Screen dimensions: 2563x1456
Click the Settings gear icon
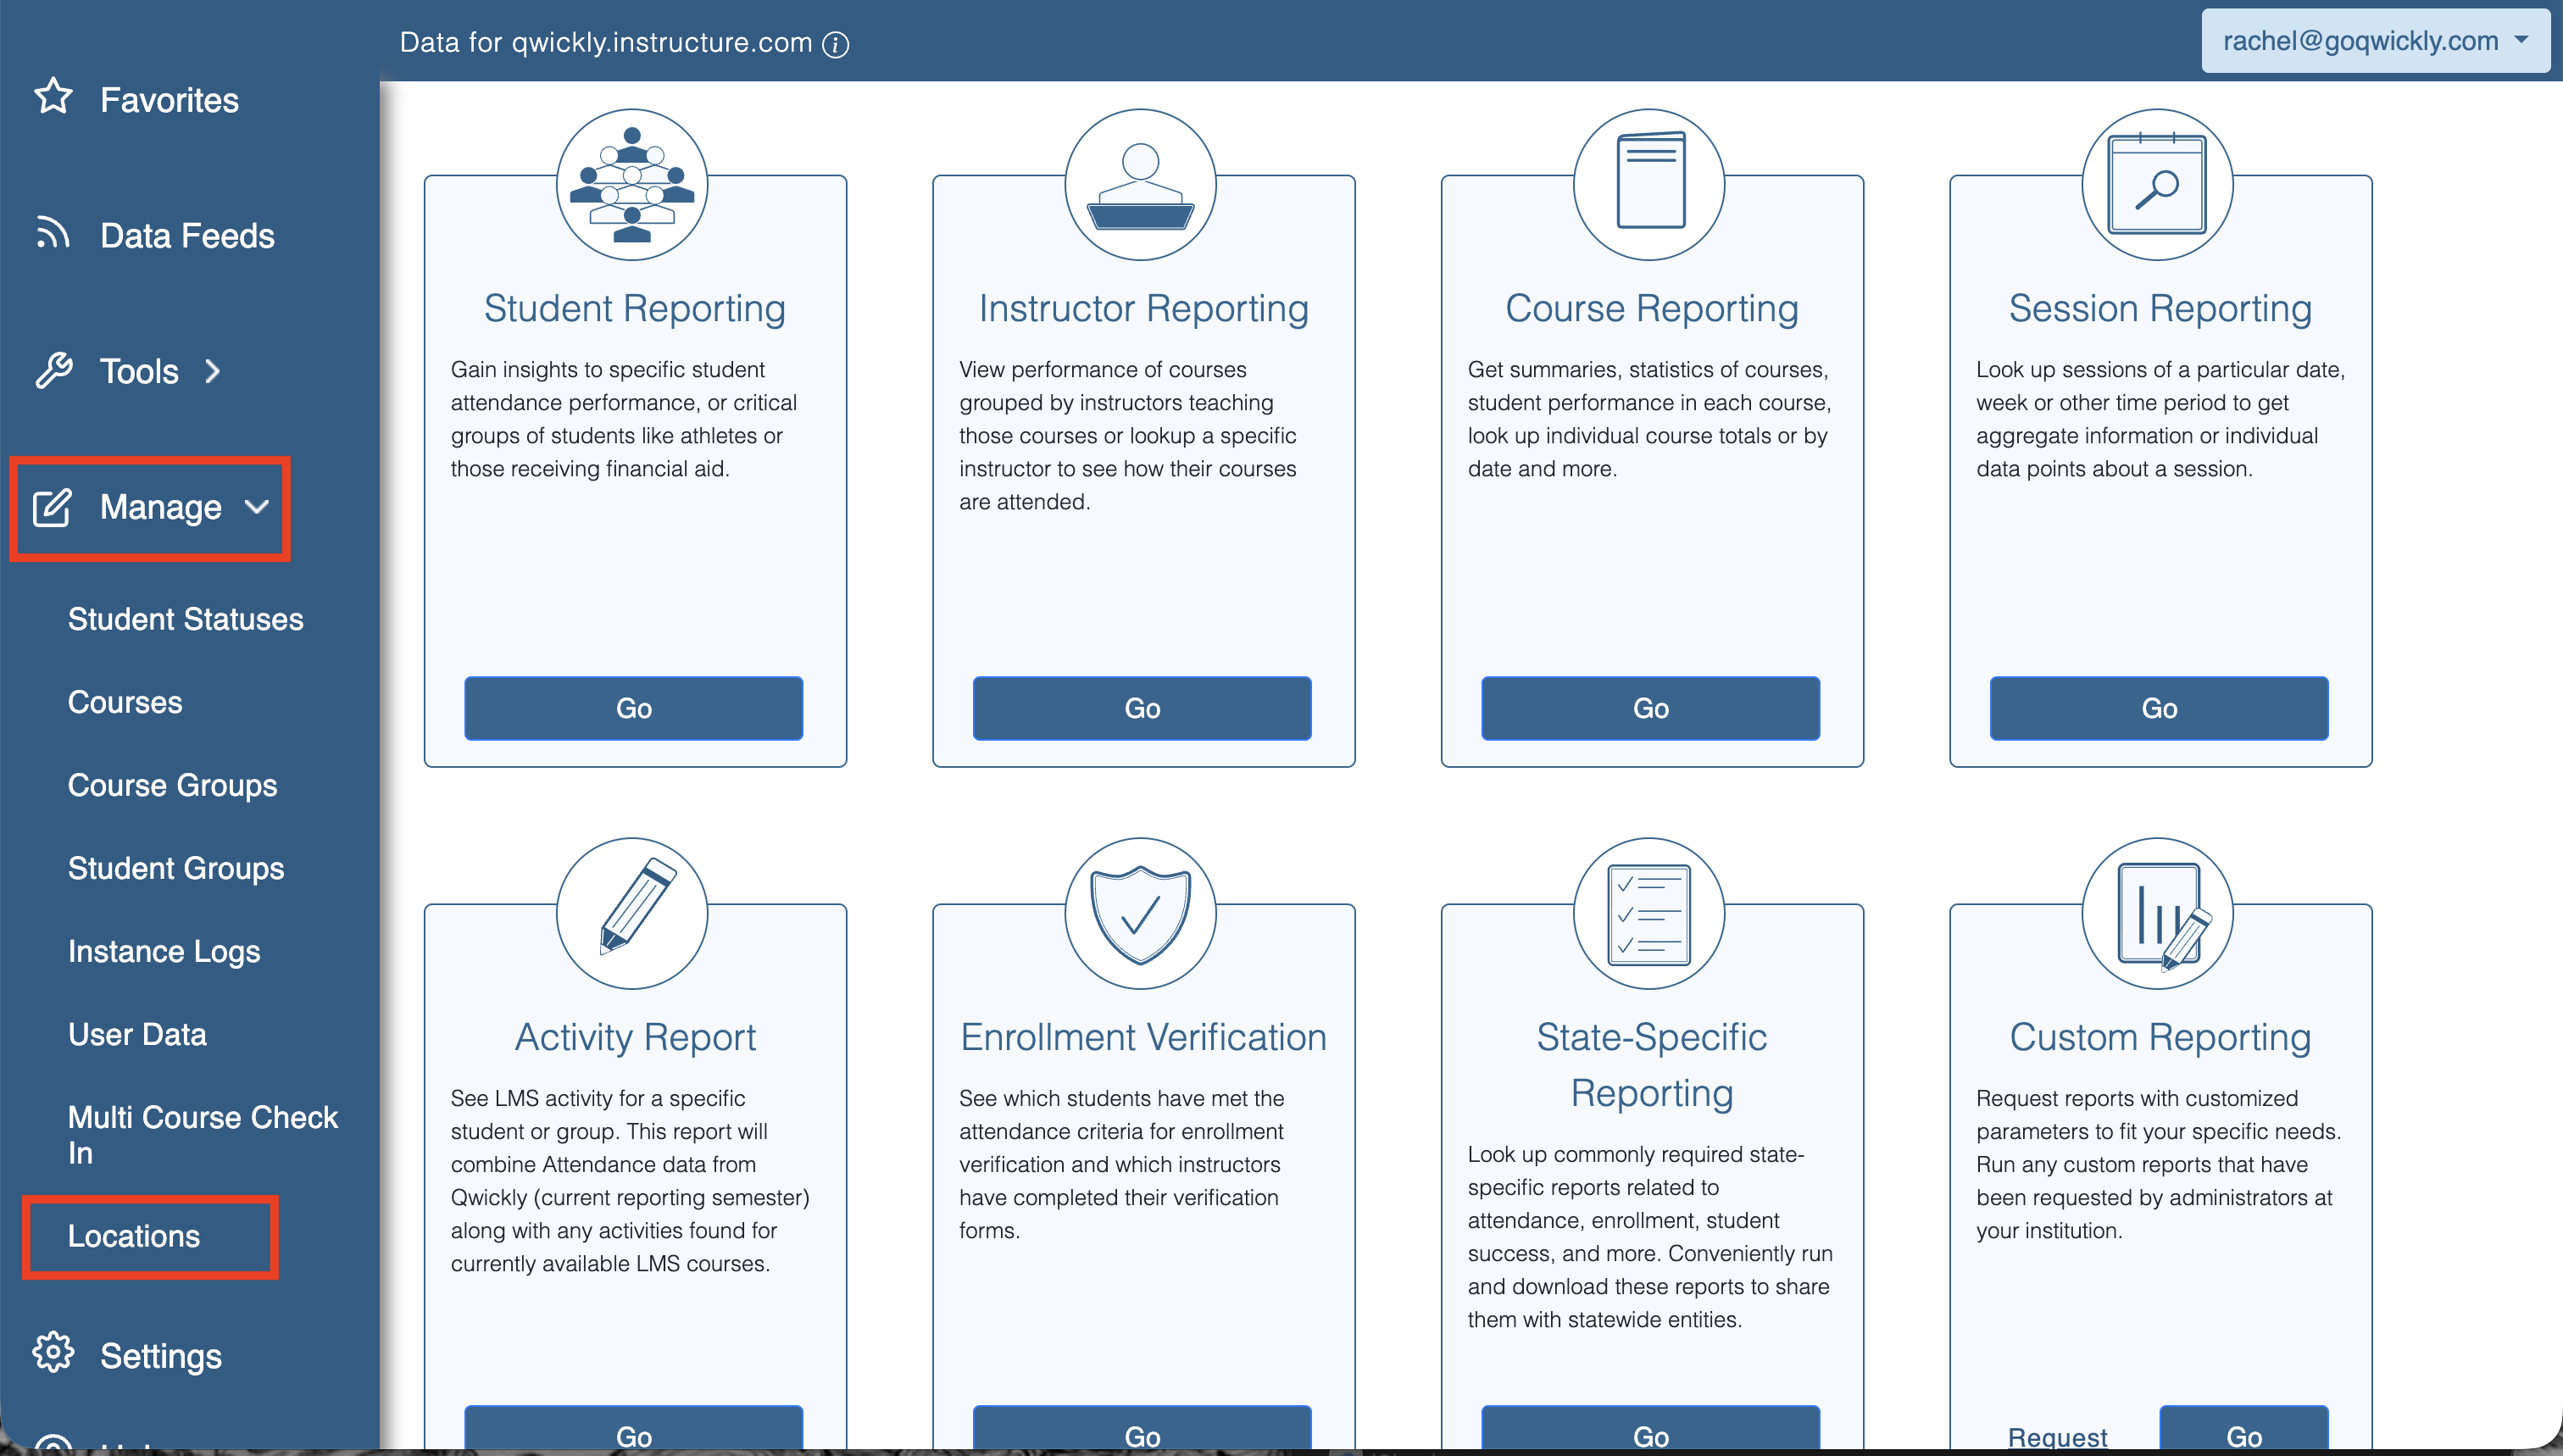pyautogui.click(x=53, y=1353)
